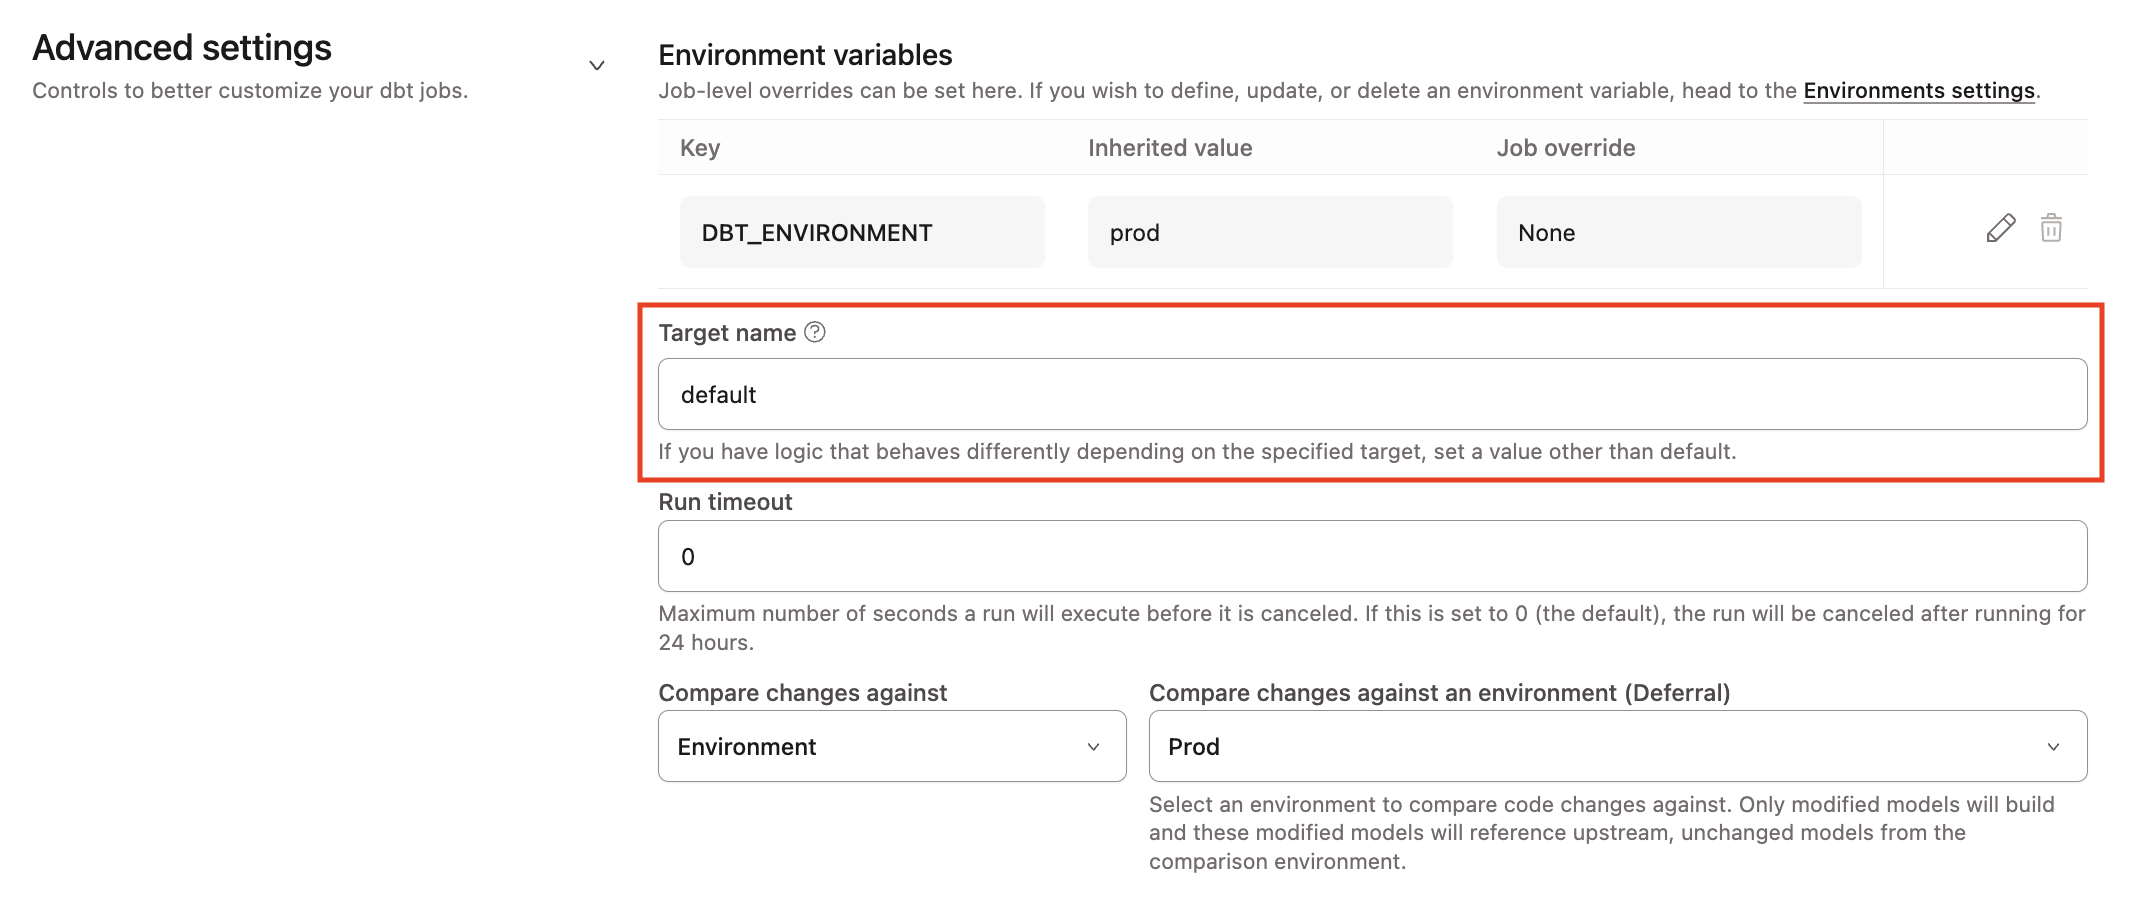Click the inherited value field showing prod
2144x902 pixels.
click(x=1269, y=231)
